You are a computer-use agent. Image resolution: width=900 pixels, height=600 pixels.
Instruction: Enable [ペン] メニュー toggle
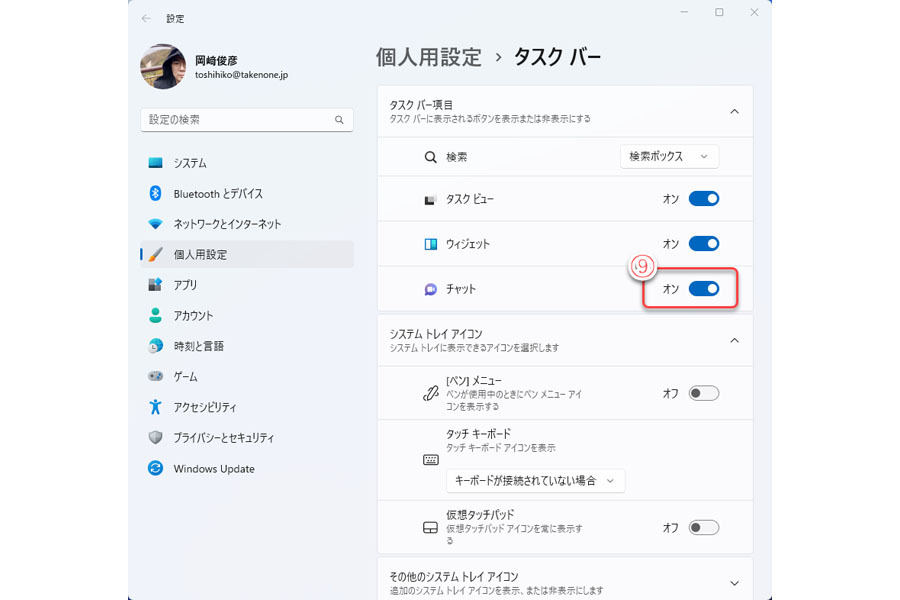(x=704, y=393)
